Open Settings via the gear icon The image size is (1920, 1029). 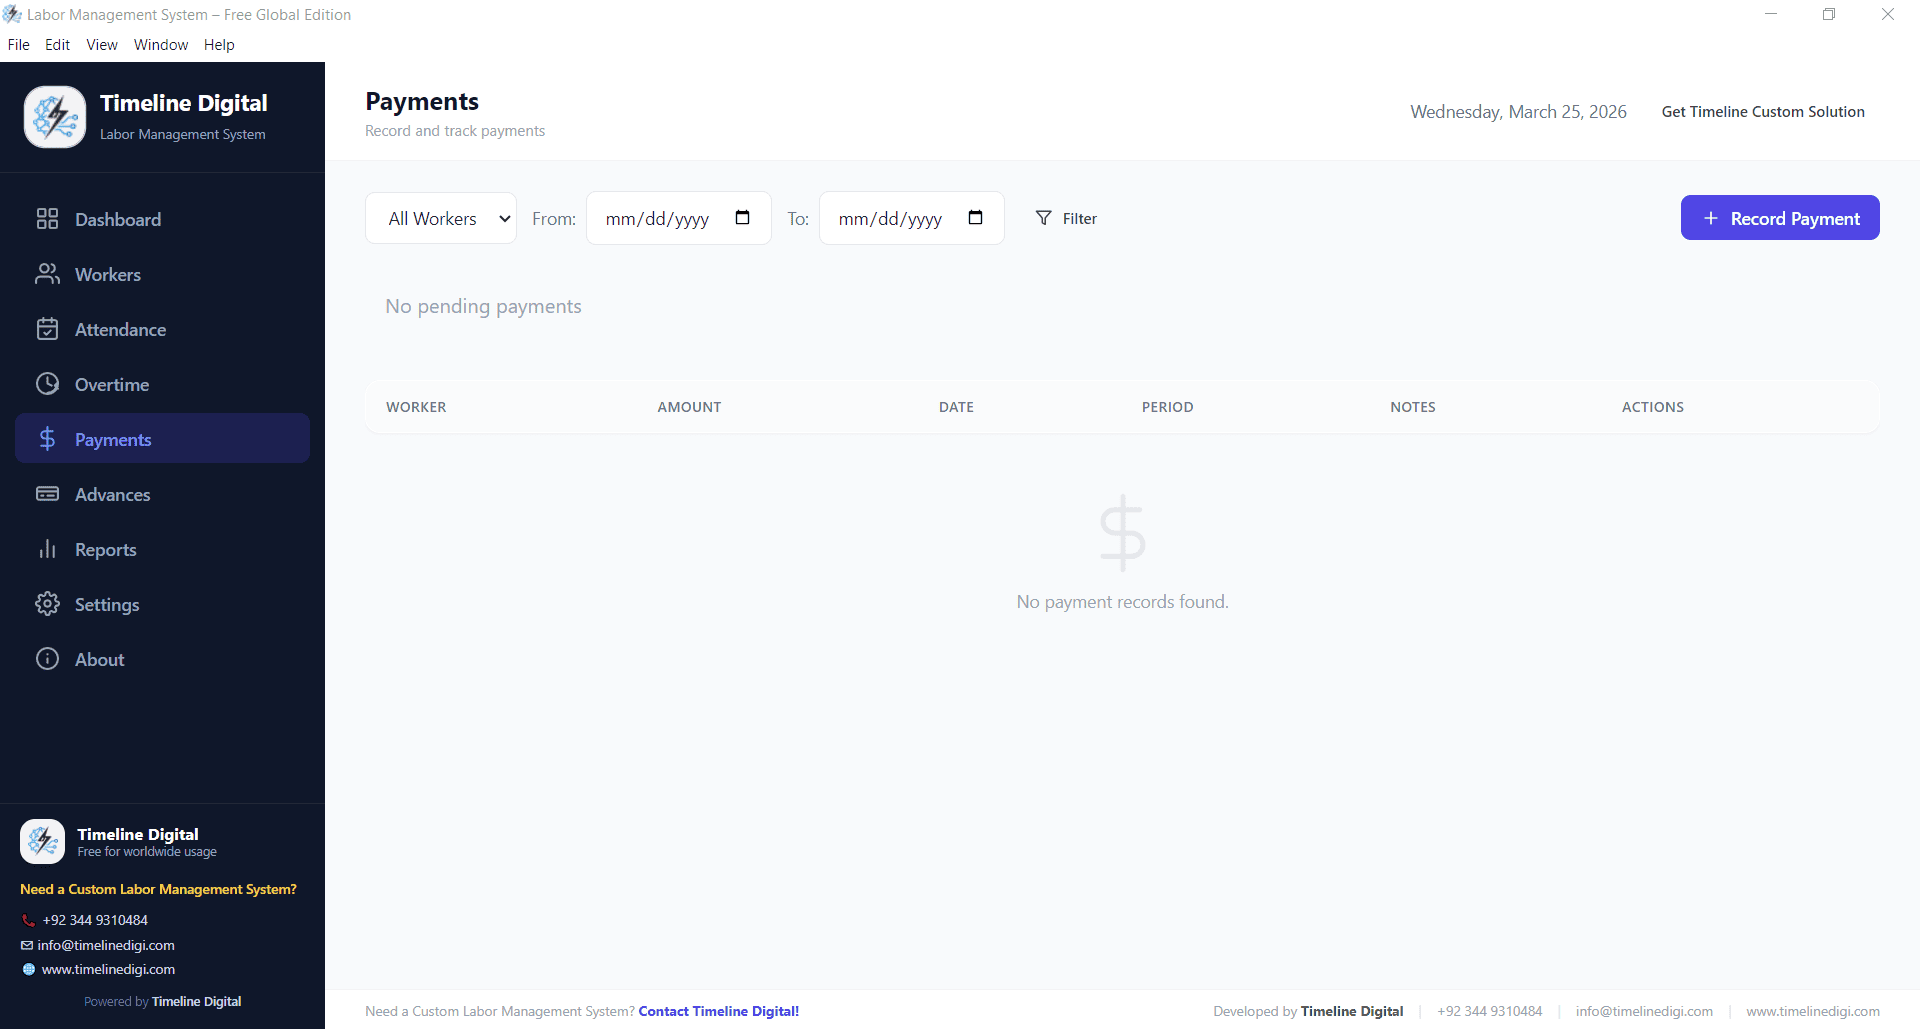click(x=48, y=604)
